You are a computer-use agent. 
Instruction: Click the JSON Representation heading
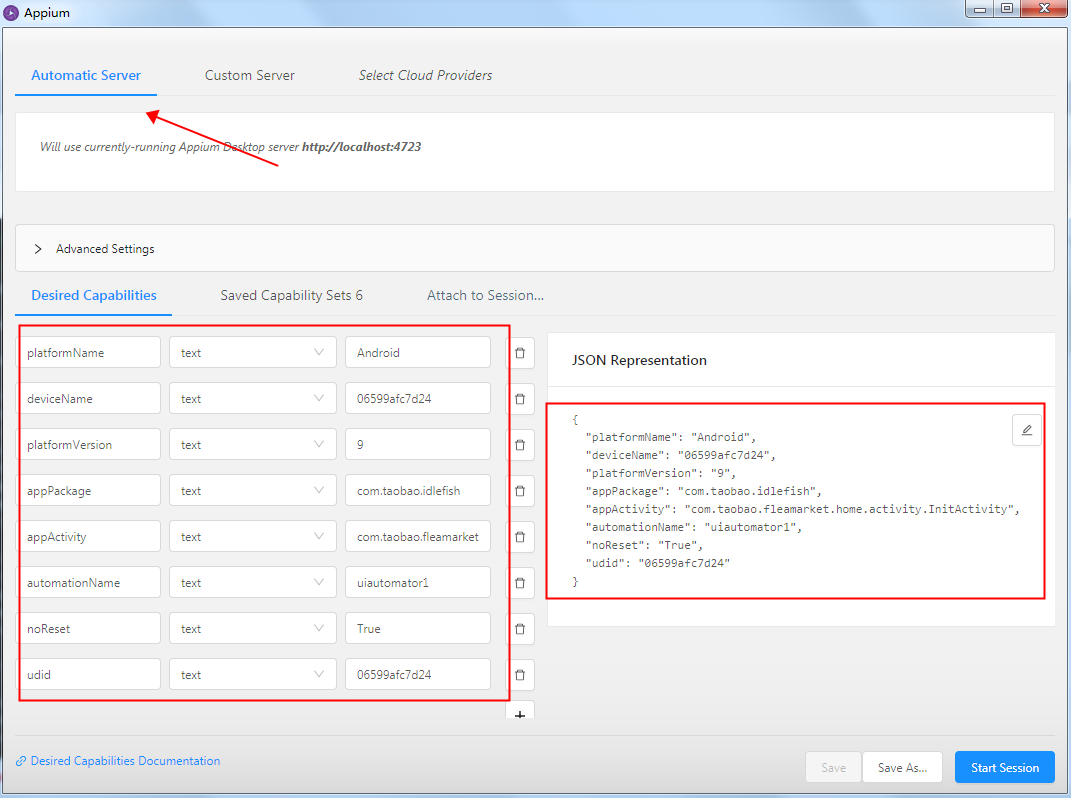coord(639,360)
